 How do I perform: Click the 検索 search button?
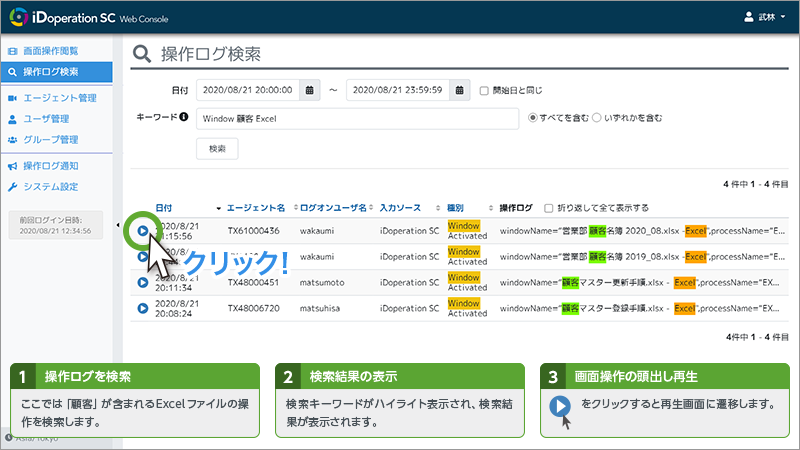click(217, 149)
